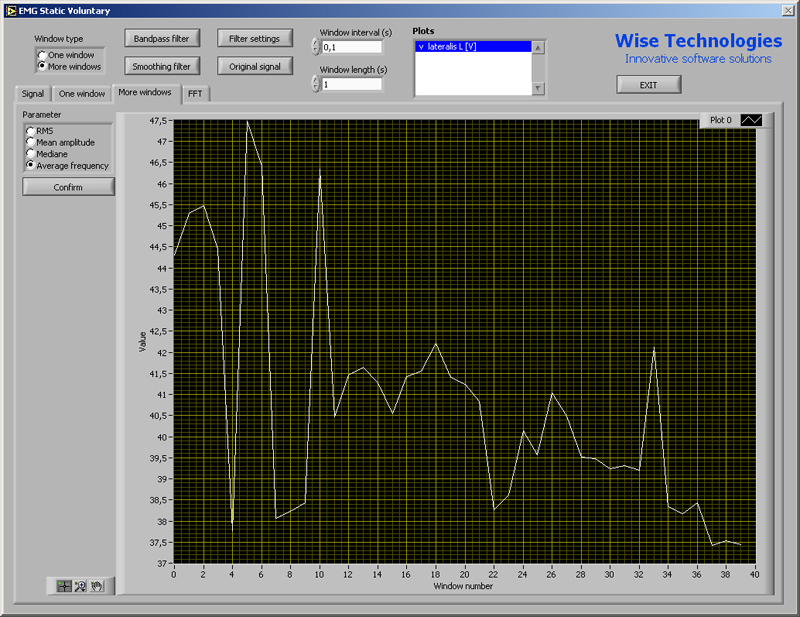Show the Original signal
800x617 pixels.
click(x=255, y=66)
